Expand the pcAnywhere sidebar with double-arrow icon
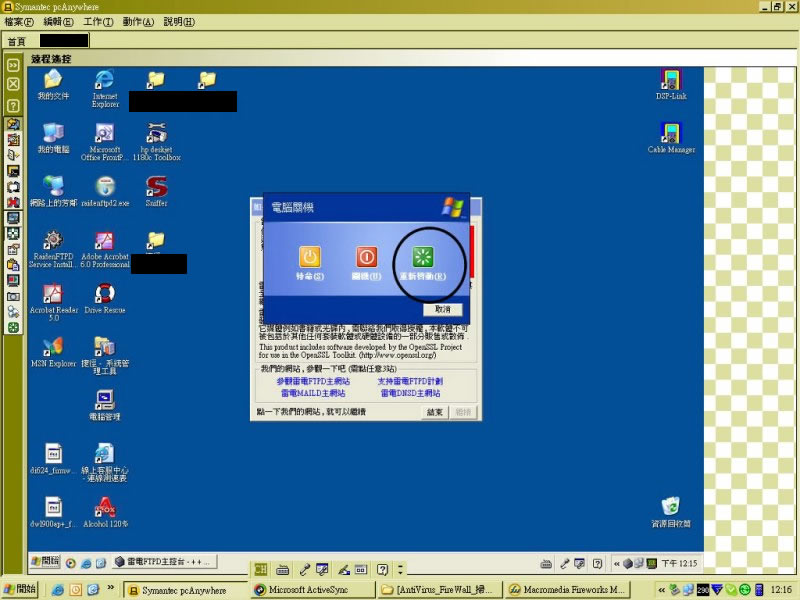The width and height of the screenshot is (800, 600). point(13,65)
